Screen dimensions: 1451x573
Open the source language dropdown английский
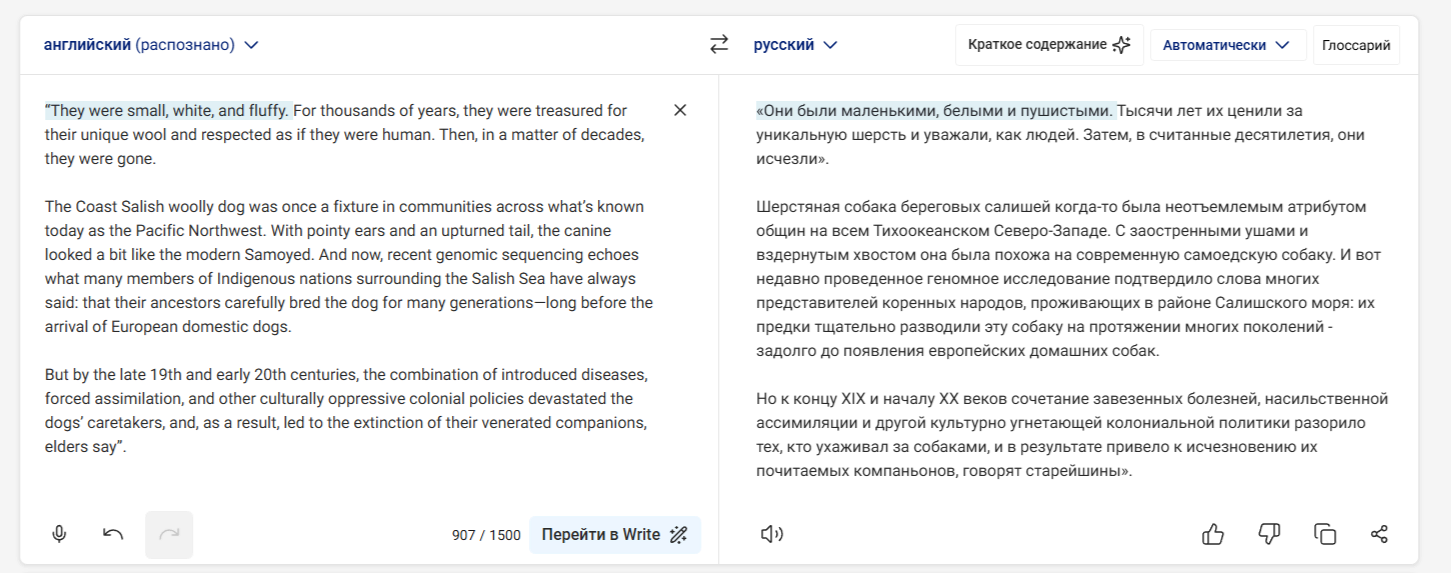pos(151,45)
